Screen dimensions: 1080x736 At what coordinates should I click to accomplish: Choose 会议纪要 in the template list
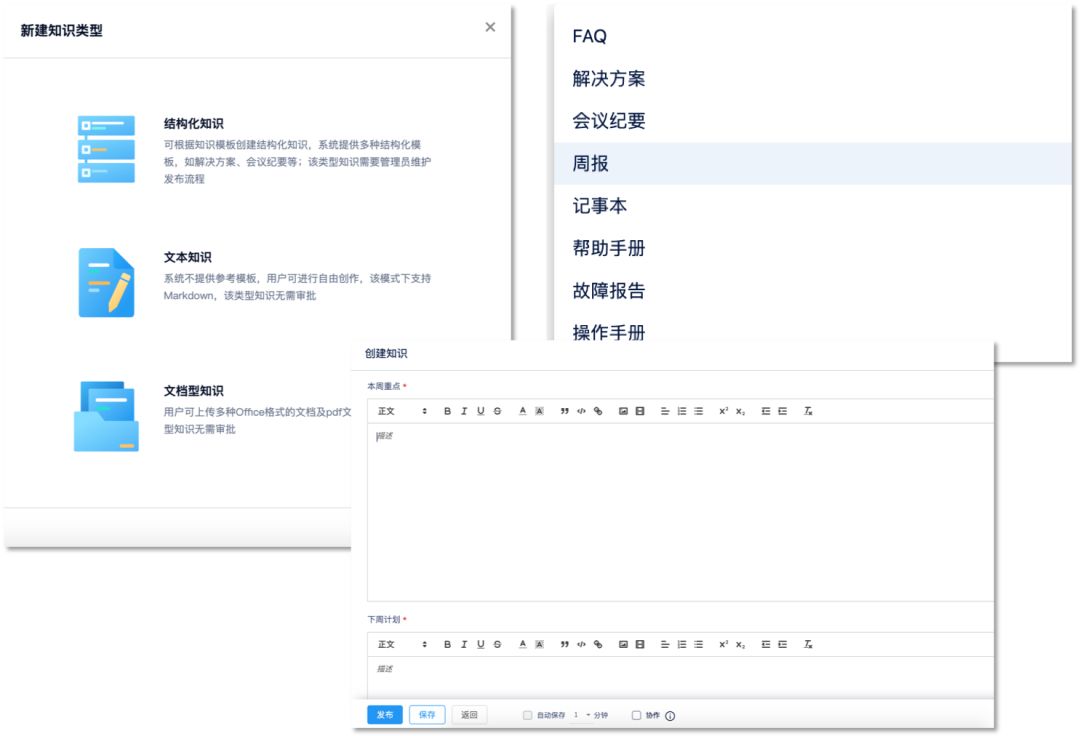click(609, 121)
